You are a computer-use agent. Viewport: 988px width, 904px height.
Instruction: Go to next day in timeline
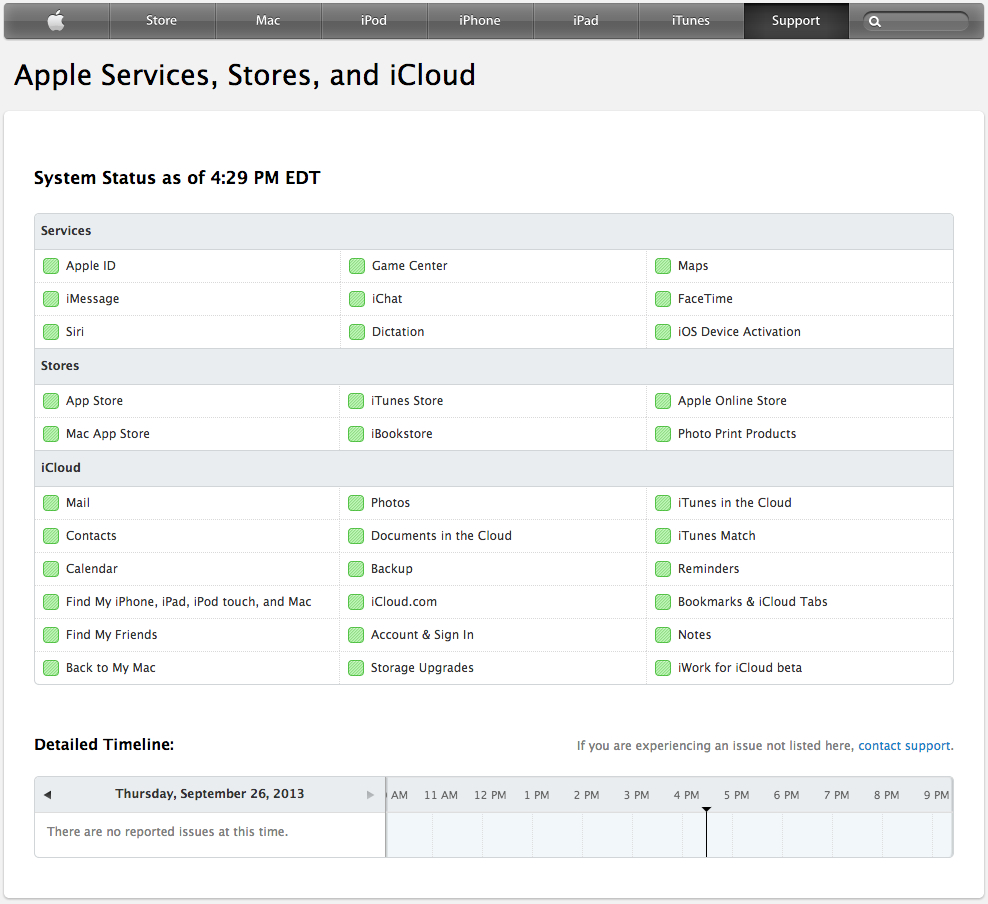[x=370, y=795]
